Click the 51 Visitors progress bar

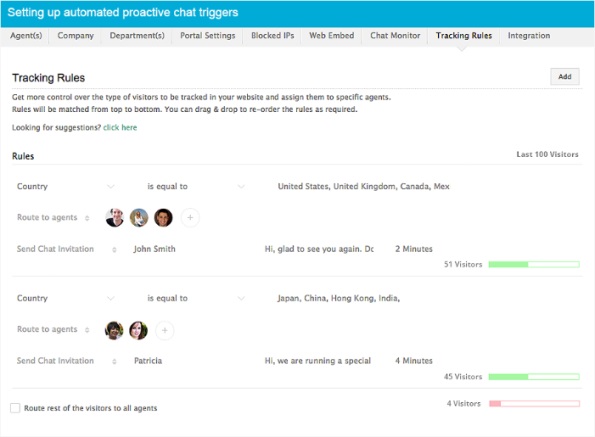(534, 264)
